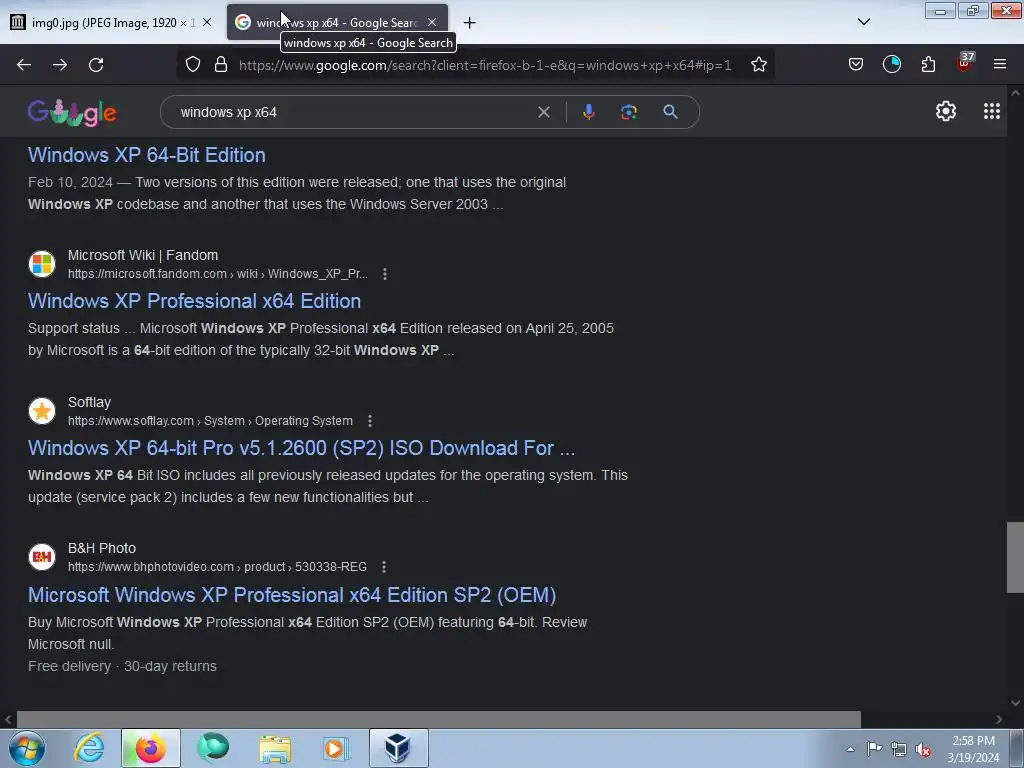Viewport: 1024px width, 768px height.
Task: Open network status tray icon
Action: pos(899,749)
